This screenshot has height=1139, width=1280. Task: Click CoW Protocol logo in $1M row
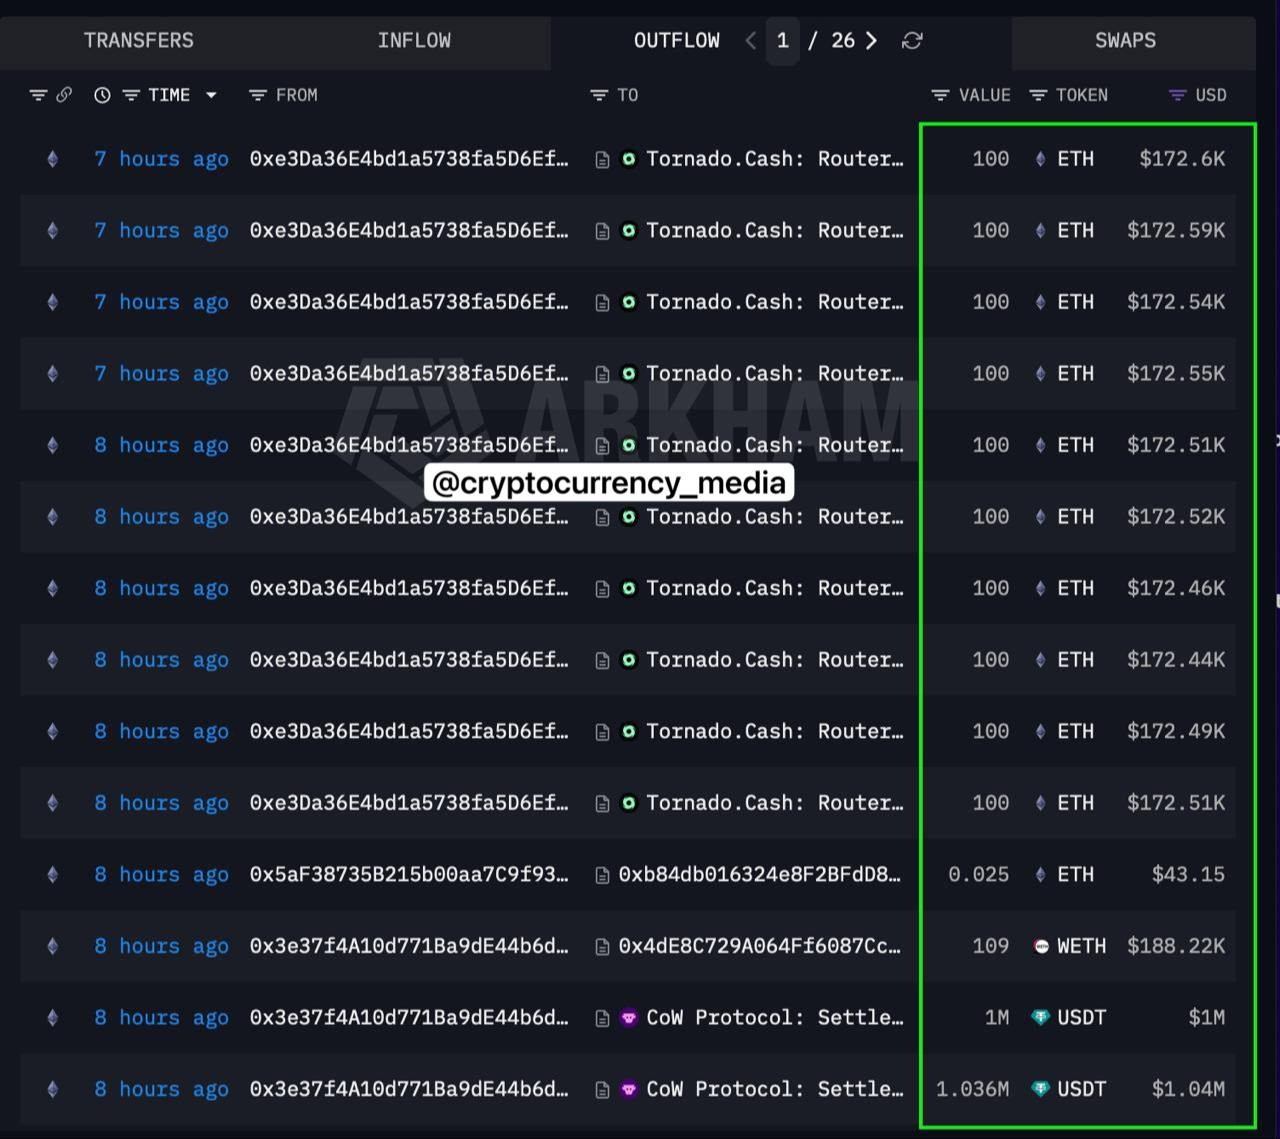click(629, 1018)
